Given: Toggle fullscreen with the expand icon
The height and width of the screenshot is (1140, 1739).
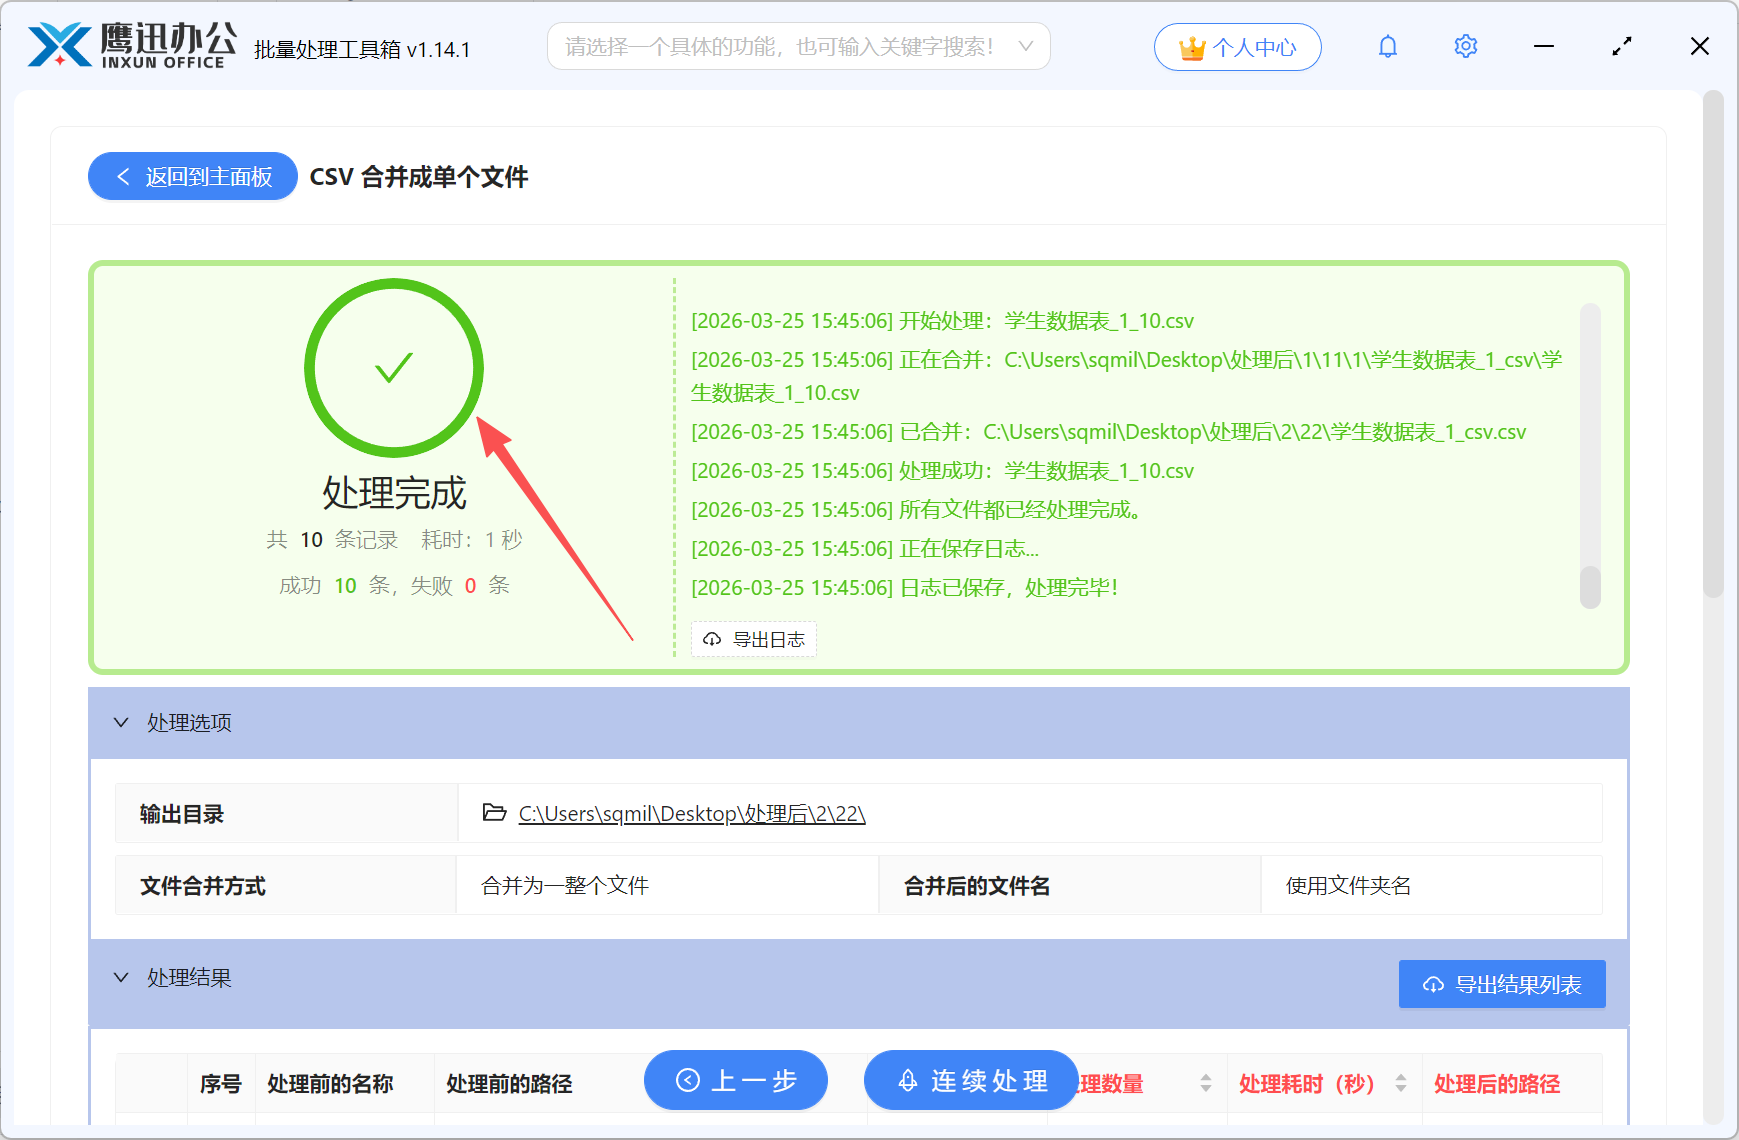Looking at the screenshot, I should [x=1621, y=46].
